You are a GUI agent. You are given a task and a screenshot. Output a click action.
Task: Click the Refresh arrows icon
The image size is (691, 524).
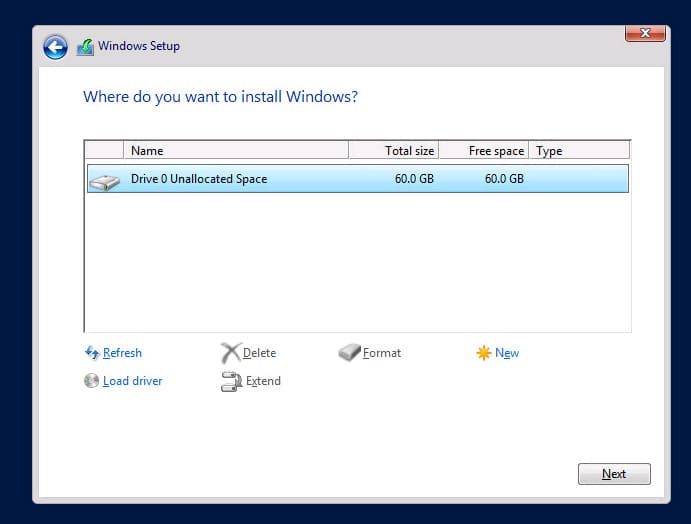click(x=92, y=353)
